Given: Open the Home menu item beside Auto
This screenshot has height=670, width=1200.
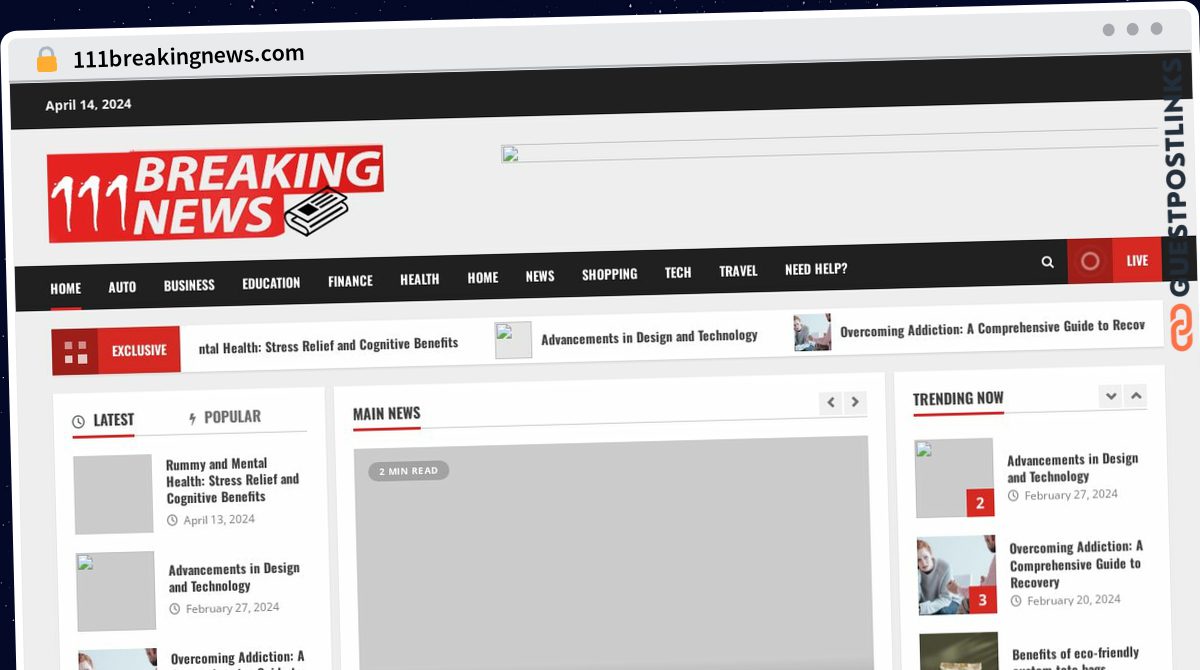Looking at the screenshot, I should [66, 288].
